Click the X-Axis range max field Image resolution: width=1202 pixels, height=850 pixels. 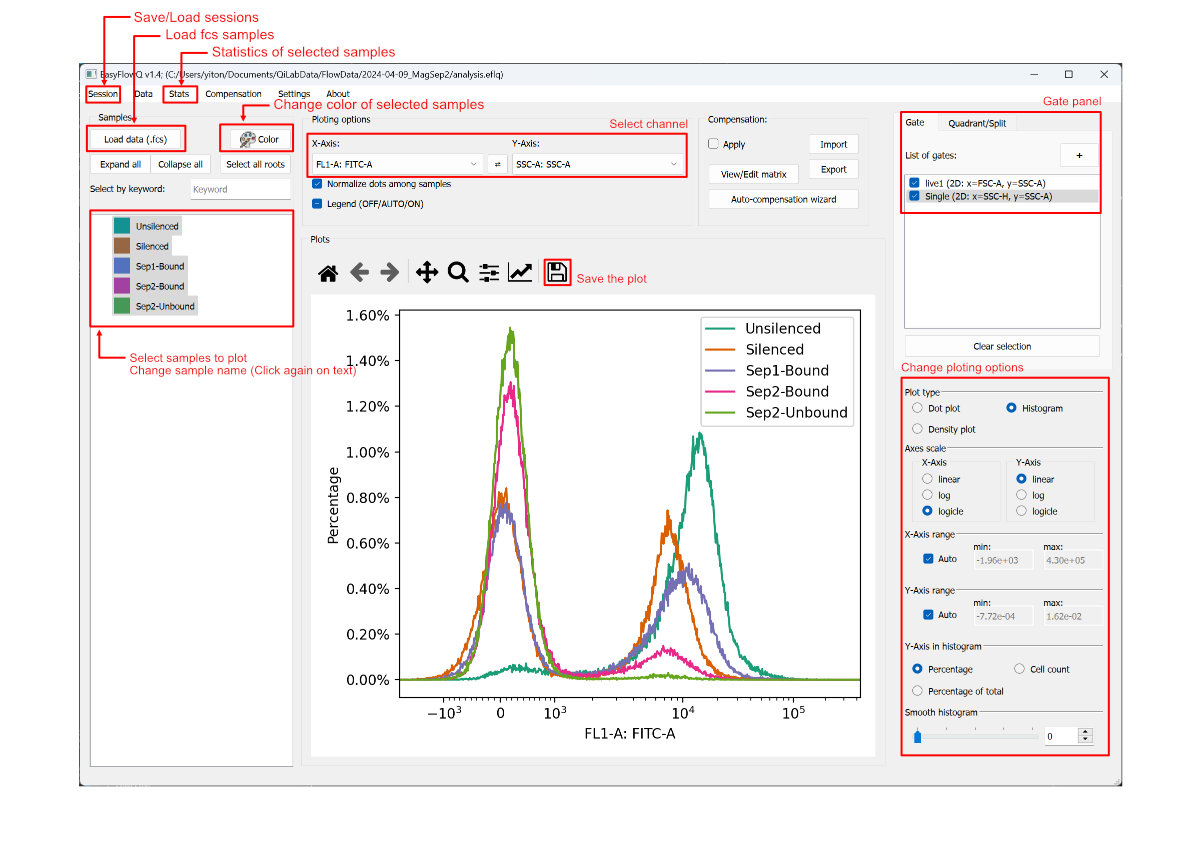1072,560
